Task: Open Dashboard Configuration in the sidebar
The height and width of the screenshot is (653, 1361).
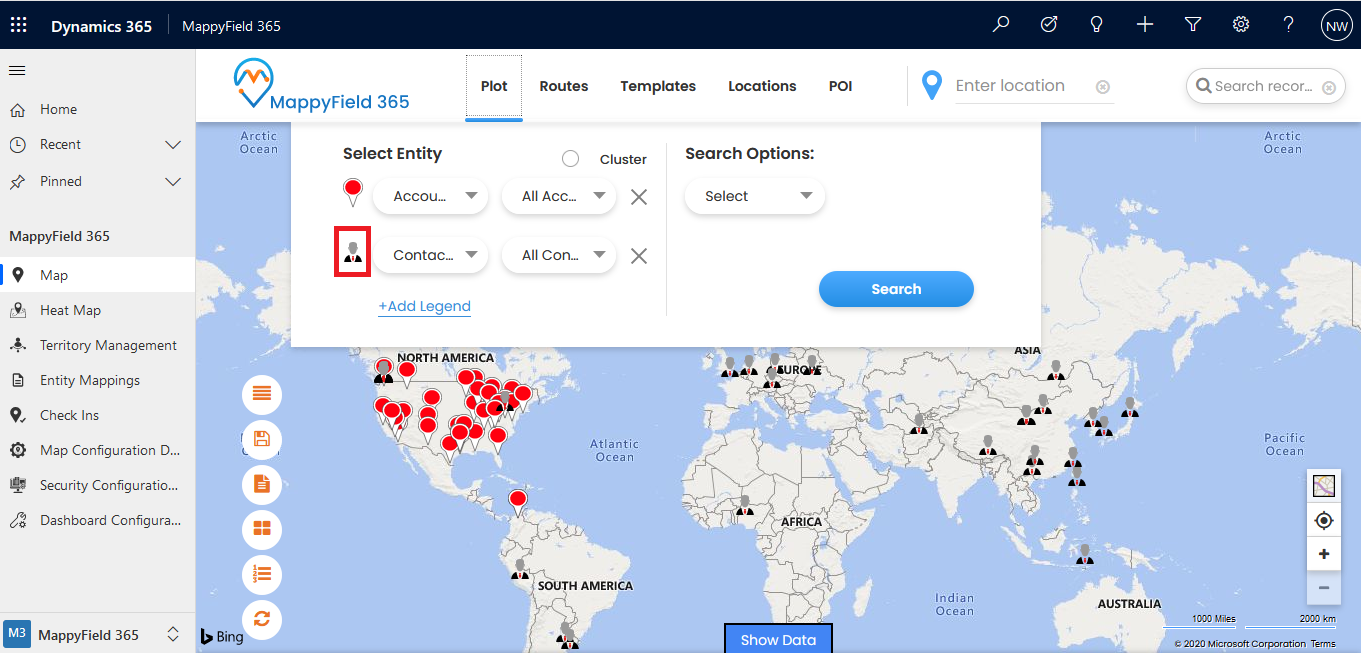Action: tap(97, 520)
